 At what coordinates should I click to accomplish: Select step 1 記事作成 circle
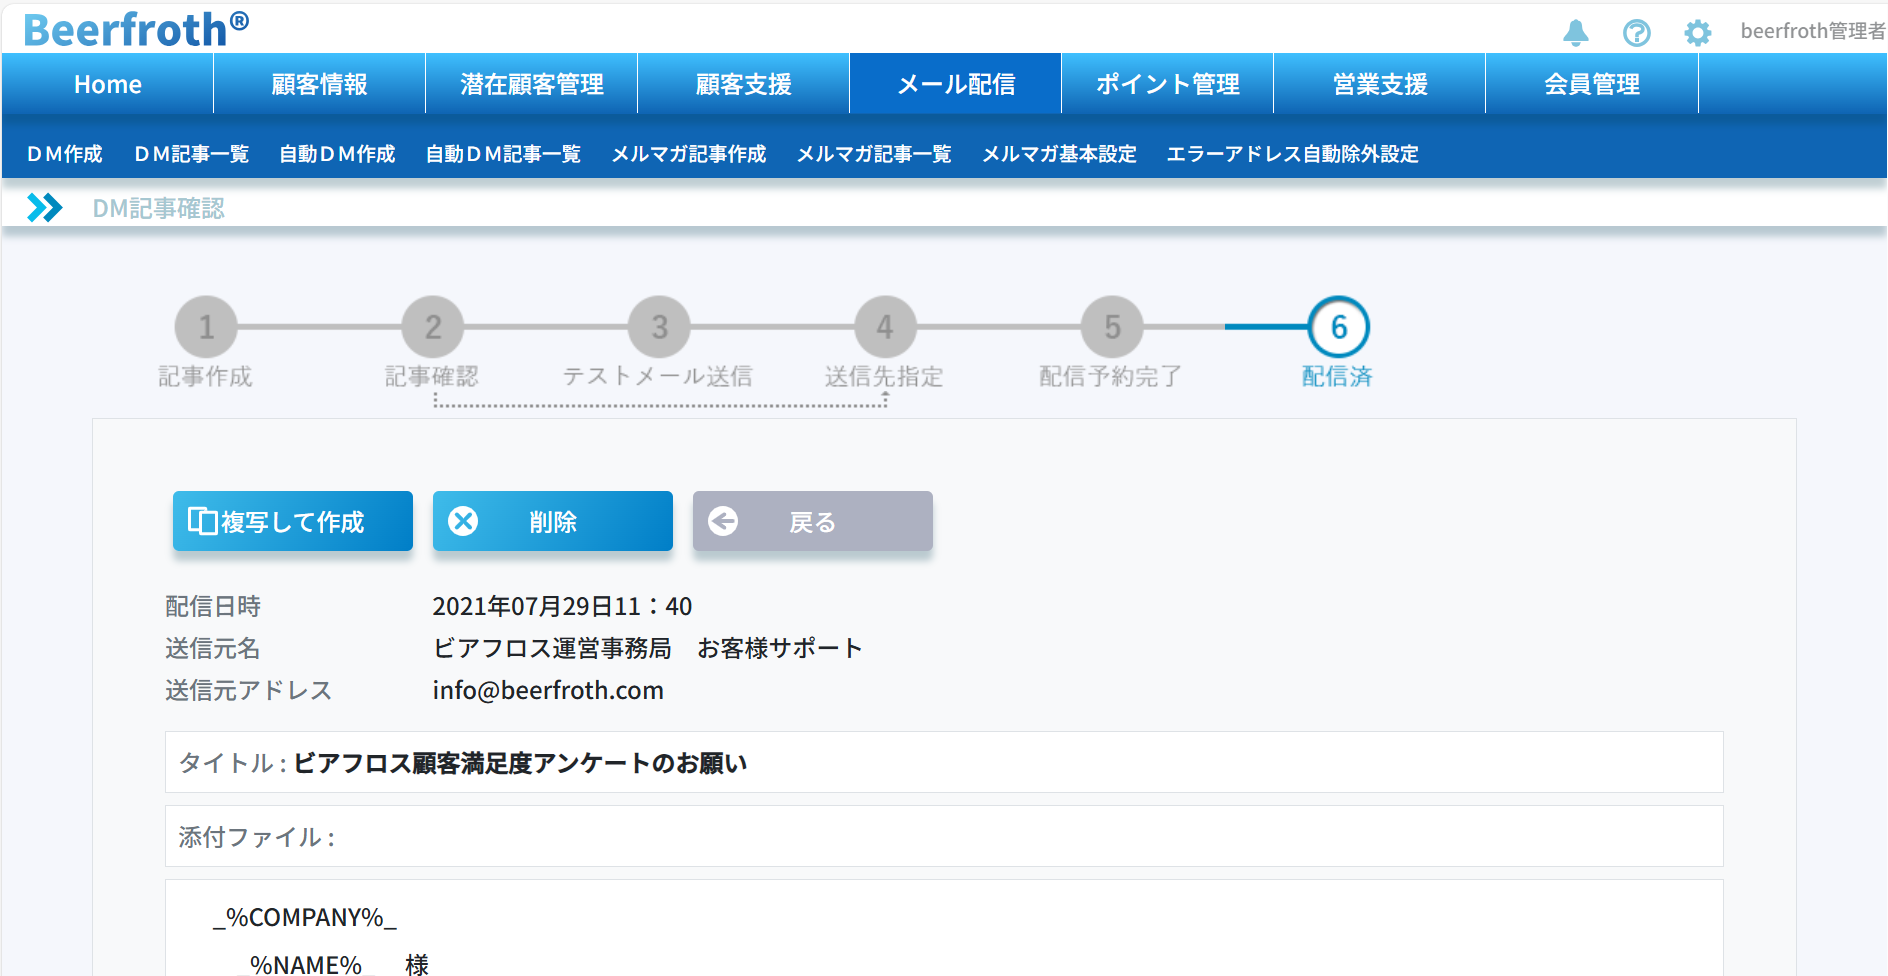pos(206,327)
